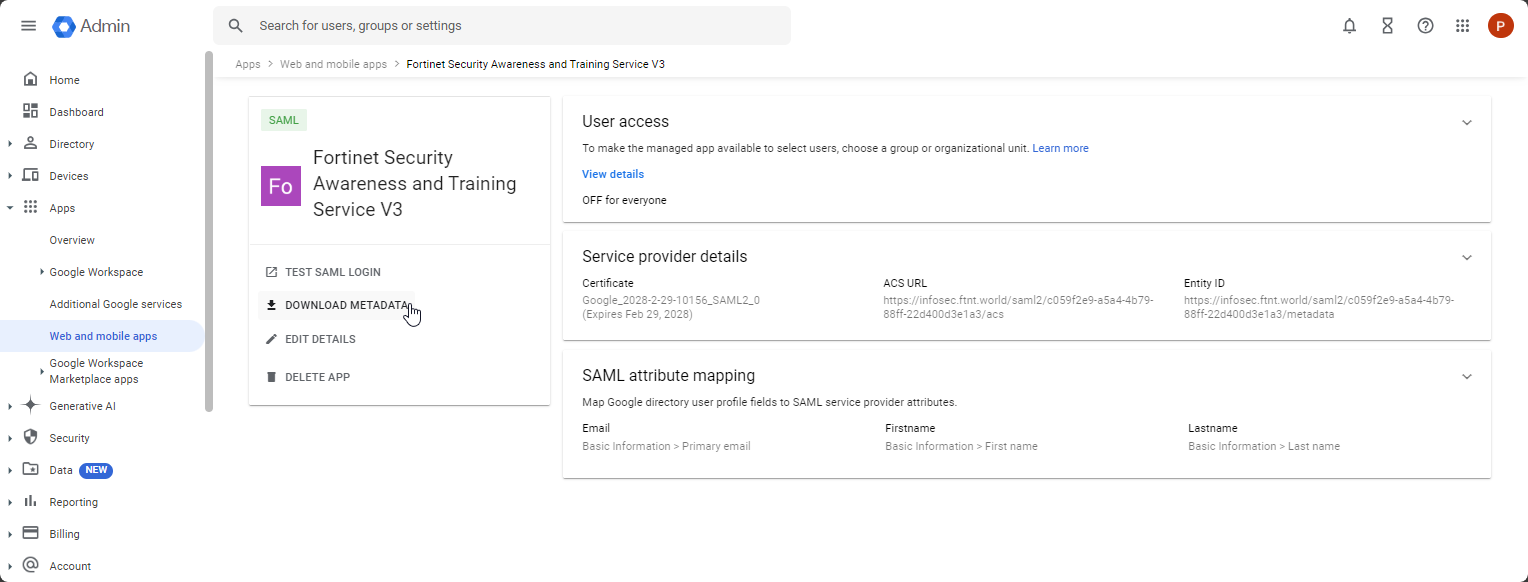Expand the SAML attribute mapping chevron

(1467, 376)
